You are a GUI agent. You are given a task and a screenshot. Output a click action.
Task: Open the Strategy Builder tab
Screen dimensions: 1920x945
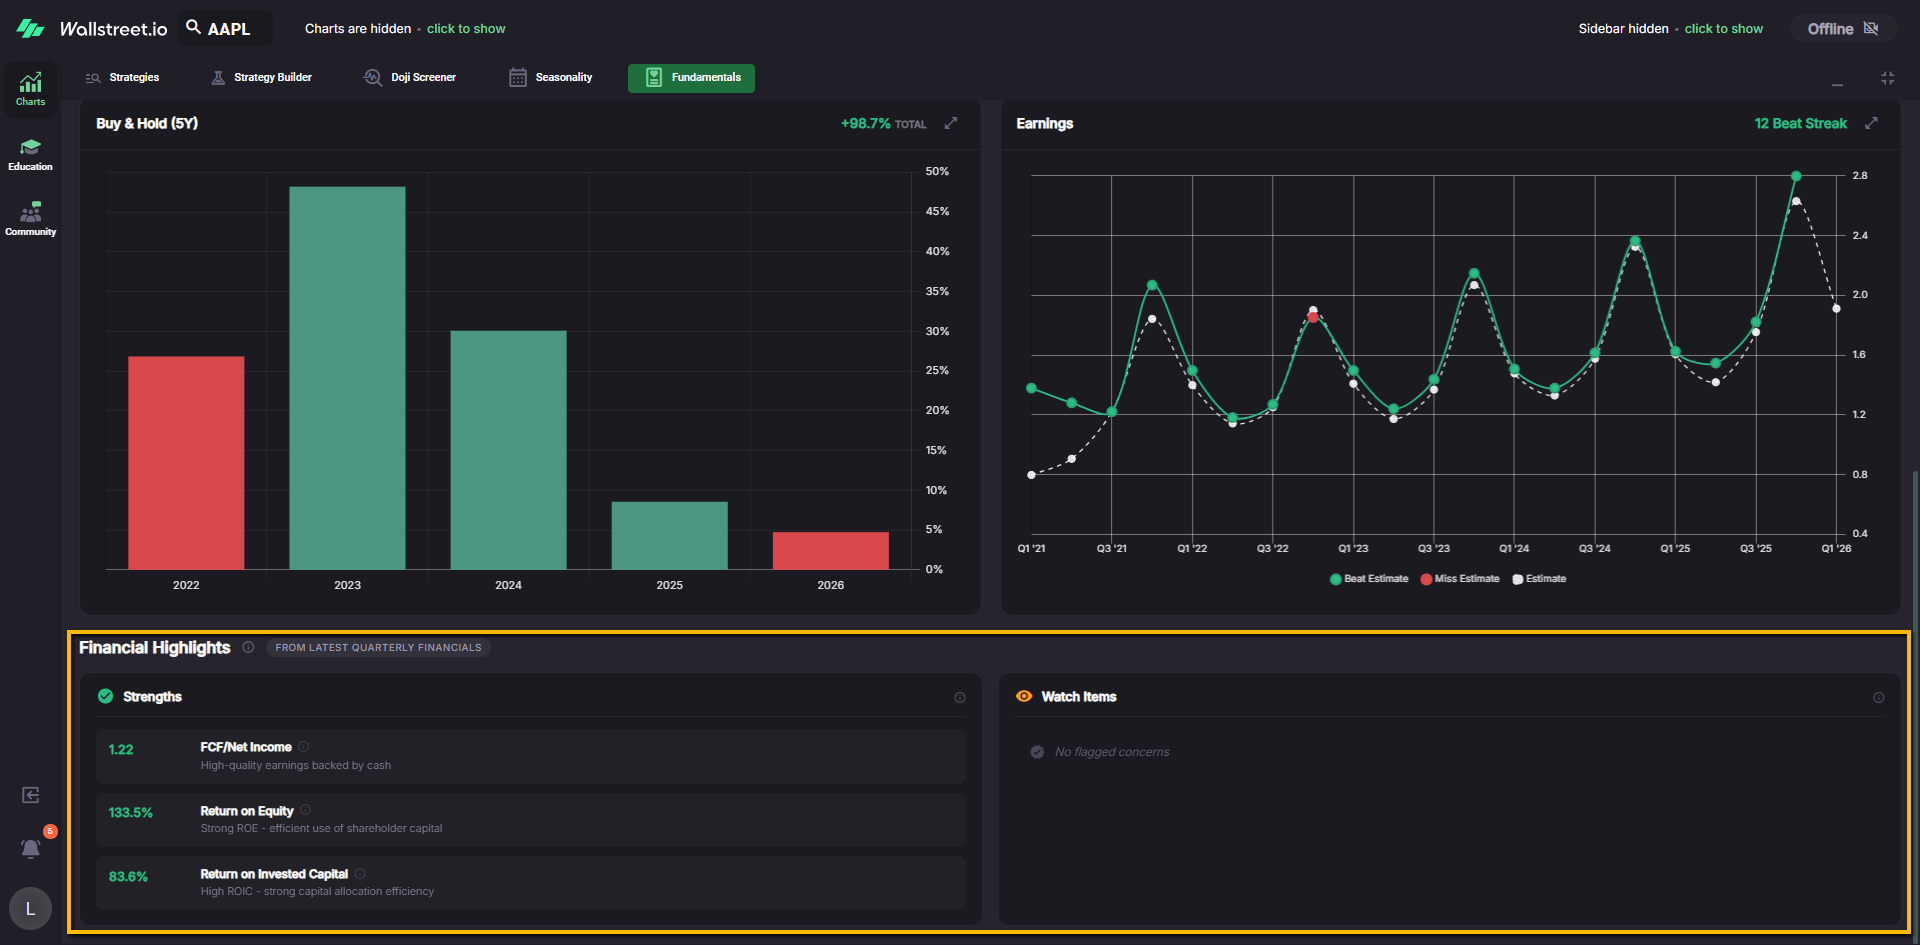point(262,78)
